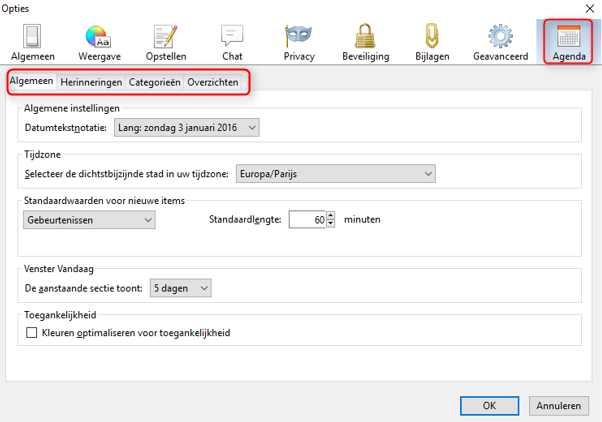Open the timezone dropdown Europa/Parijs

(336, 174)
